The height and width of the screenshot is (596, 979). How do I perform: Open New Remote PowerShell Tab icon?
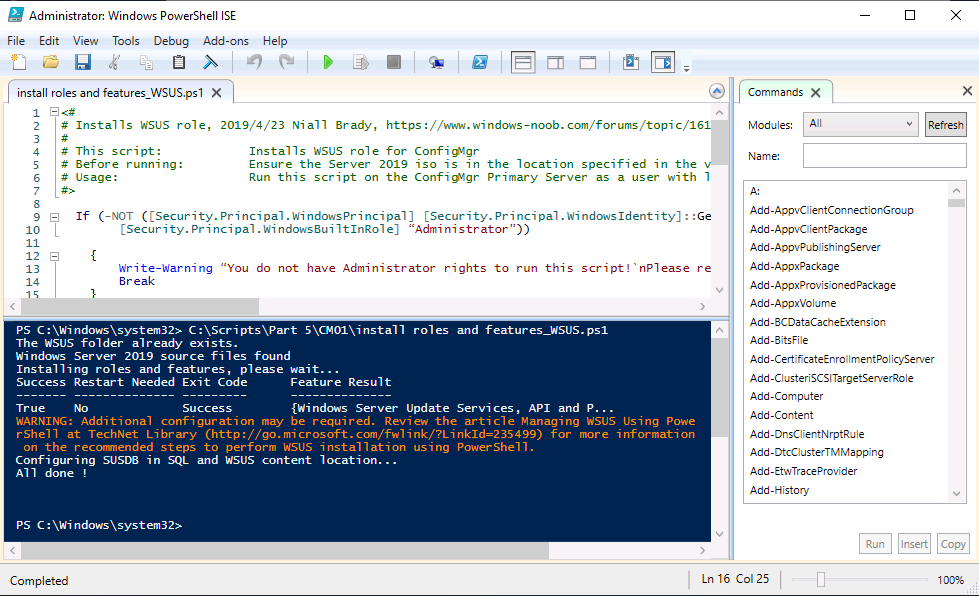click(x=436, y=62)
